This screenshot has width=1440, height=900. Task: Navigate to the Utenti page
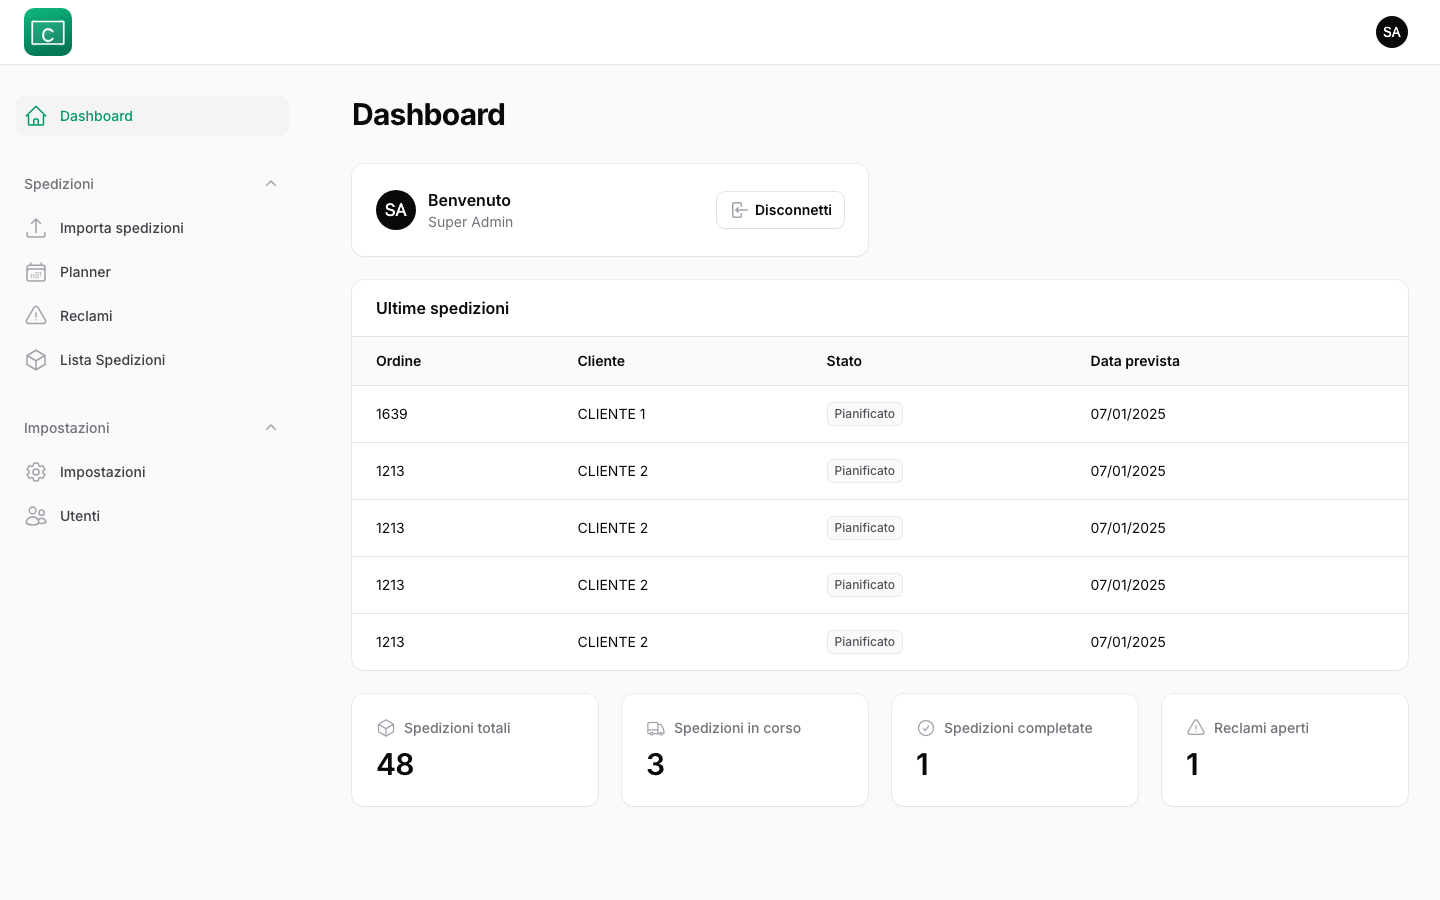pyautogui.click(x=79, y=516)
